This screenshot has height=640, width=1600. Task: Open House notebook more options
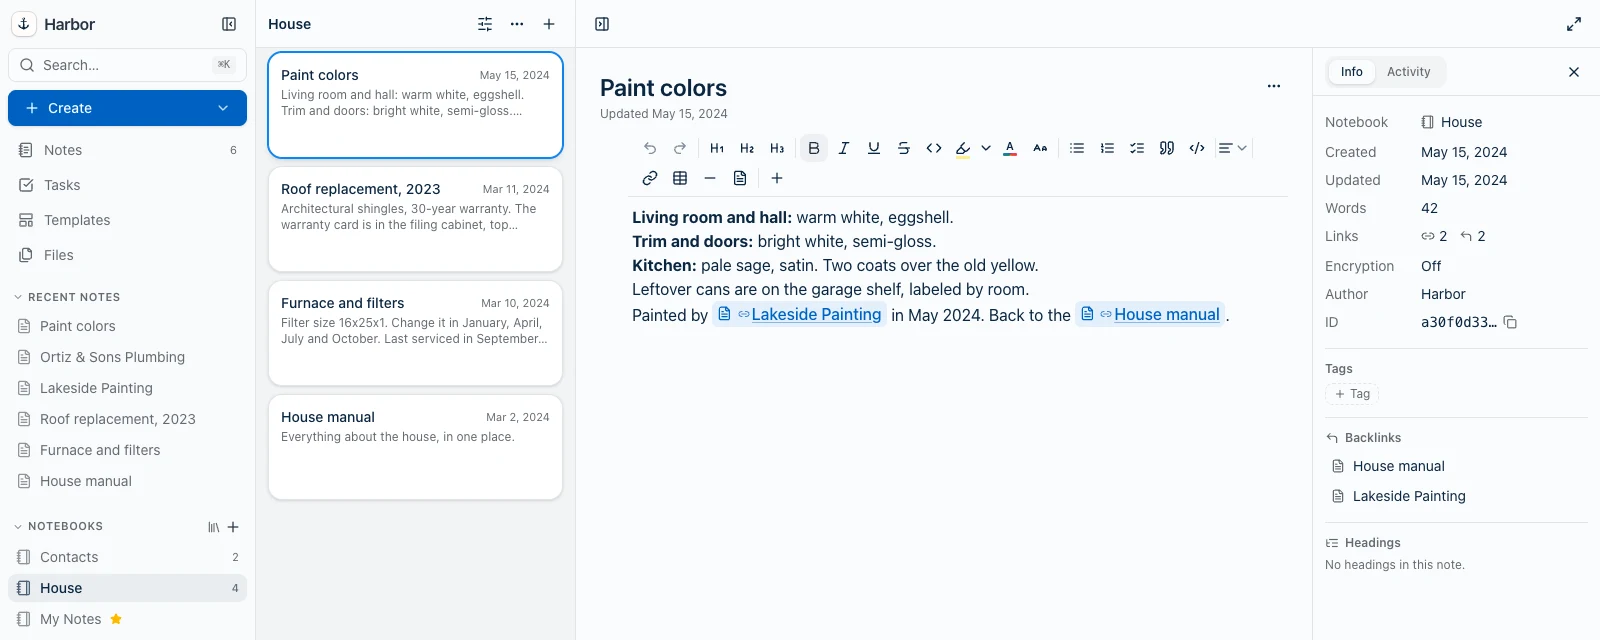coord(517,24)
